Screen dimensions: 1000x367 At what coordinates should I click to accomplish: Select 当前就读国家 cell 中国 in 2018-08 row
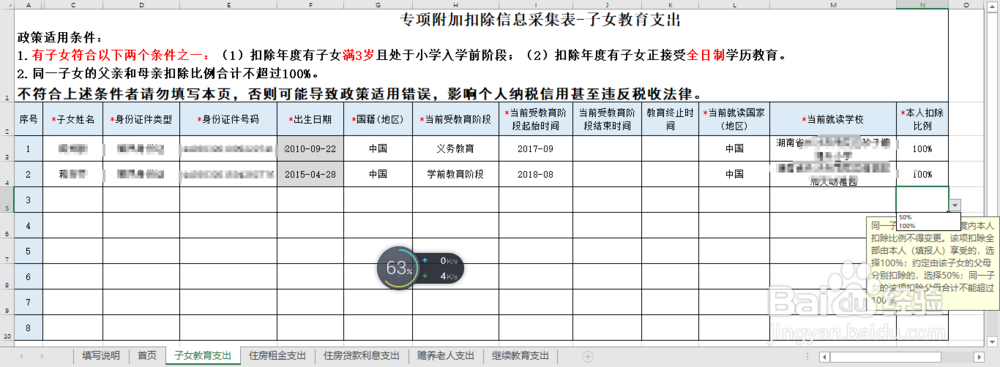[x=733, y=174]
